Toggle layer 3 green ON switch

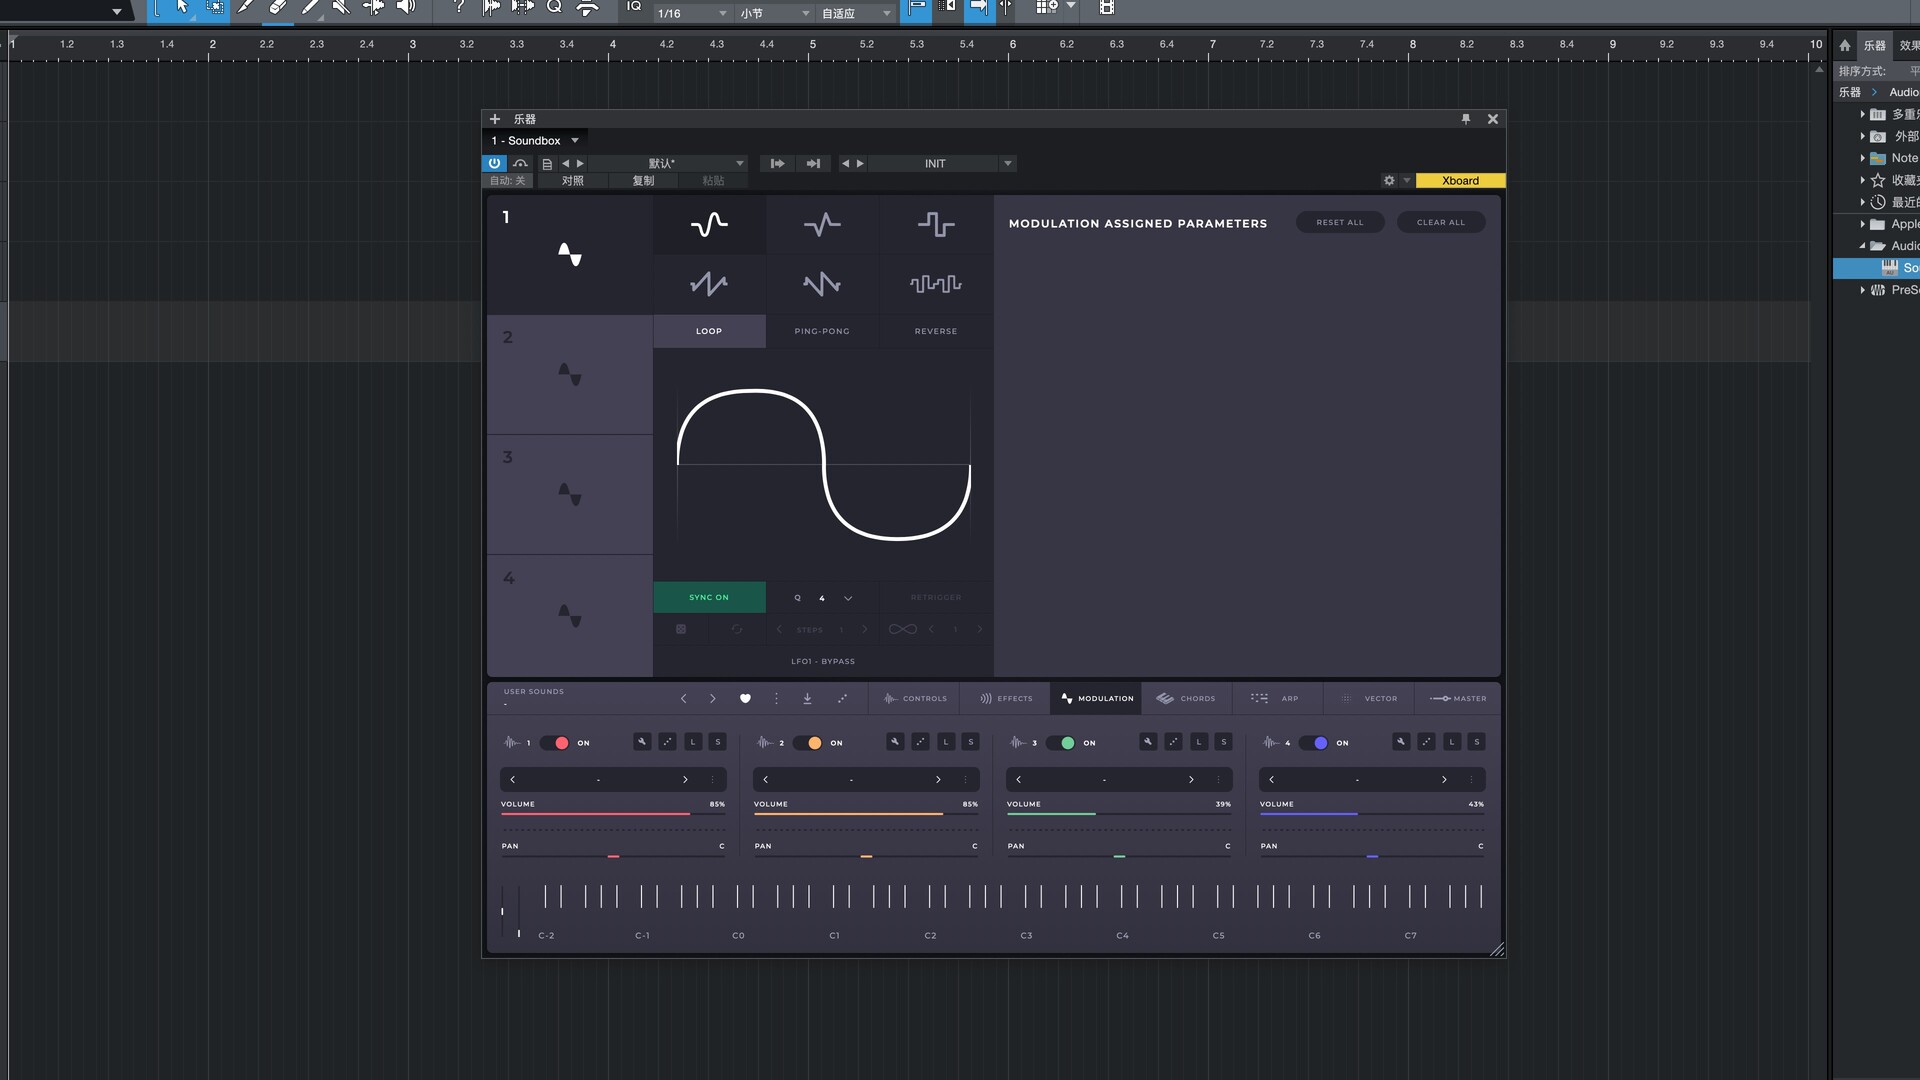[x=1061, y=743]
